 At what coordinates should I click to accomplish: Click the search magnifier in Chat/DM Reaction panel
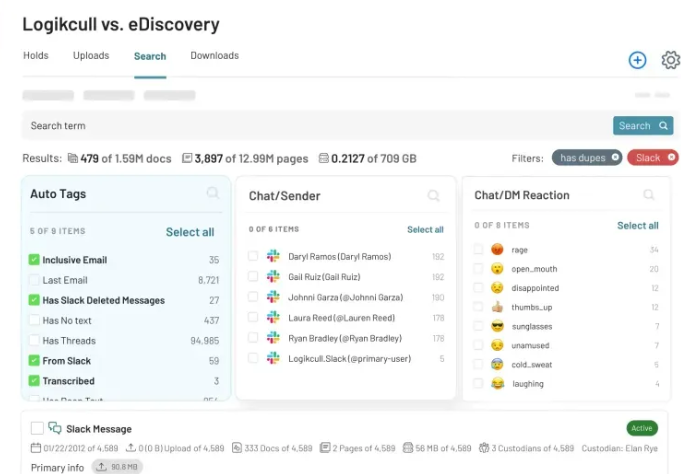click(x=648, y=195)
